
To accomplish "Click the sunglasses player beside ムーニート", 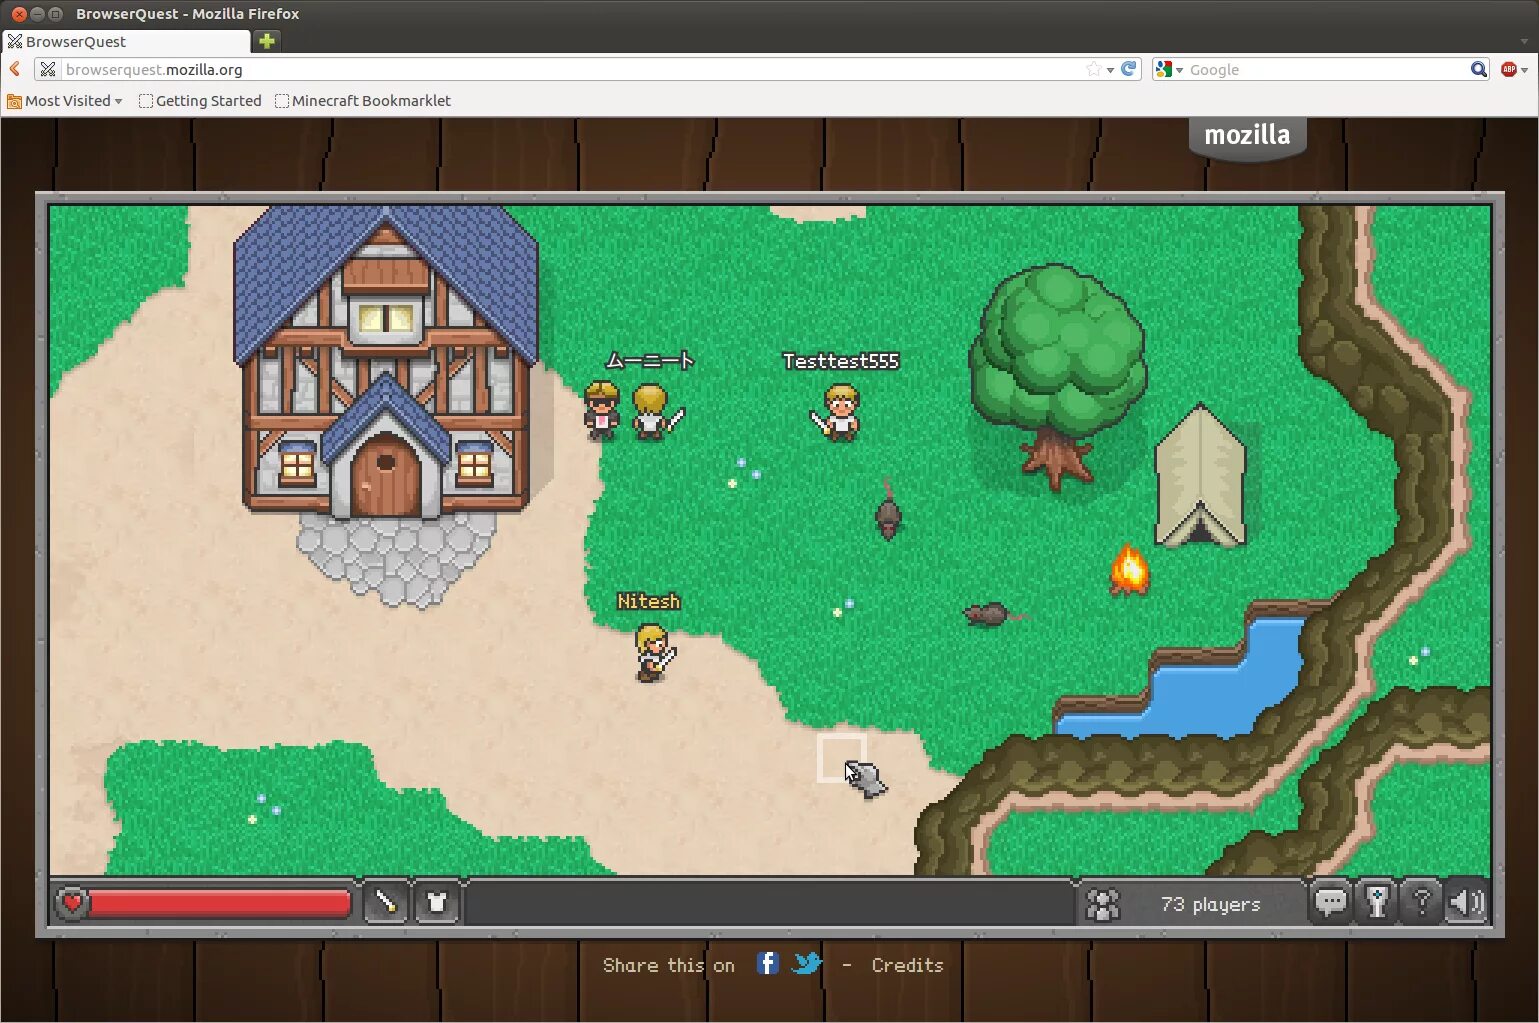I will (601, 411).
